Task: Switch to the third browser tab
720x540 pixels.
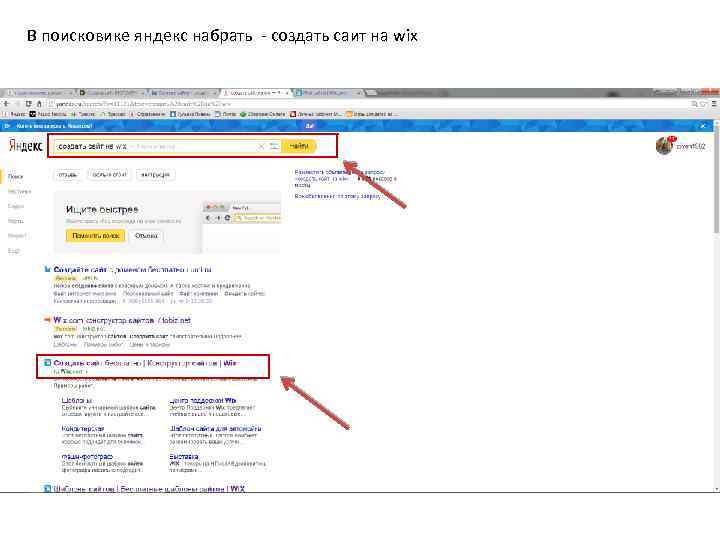Action: [x=183, y=93]
